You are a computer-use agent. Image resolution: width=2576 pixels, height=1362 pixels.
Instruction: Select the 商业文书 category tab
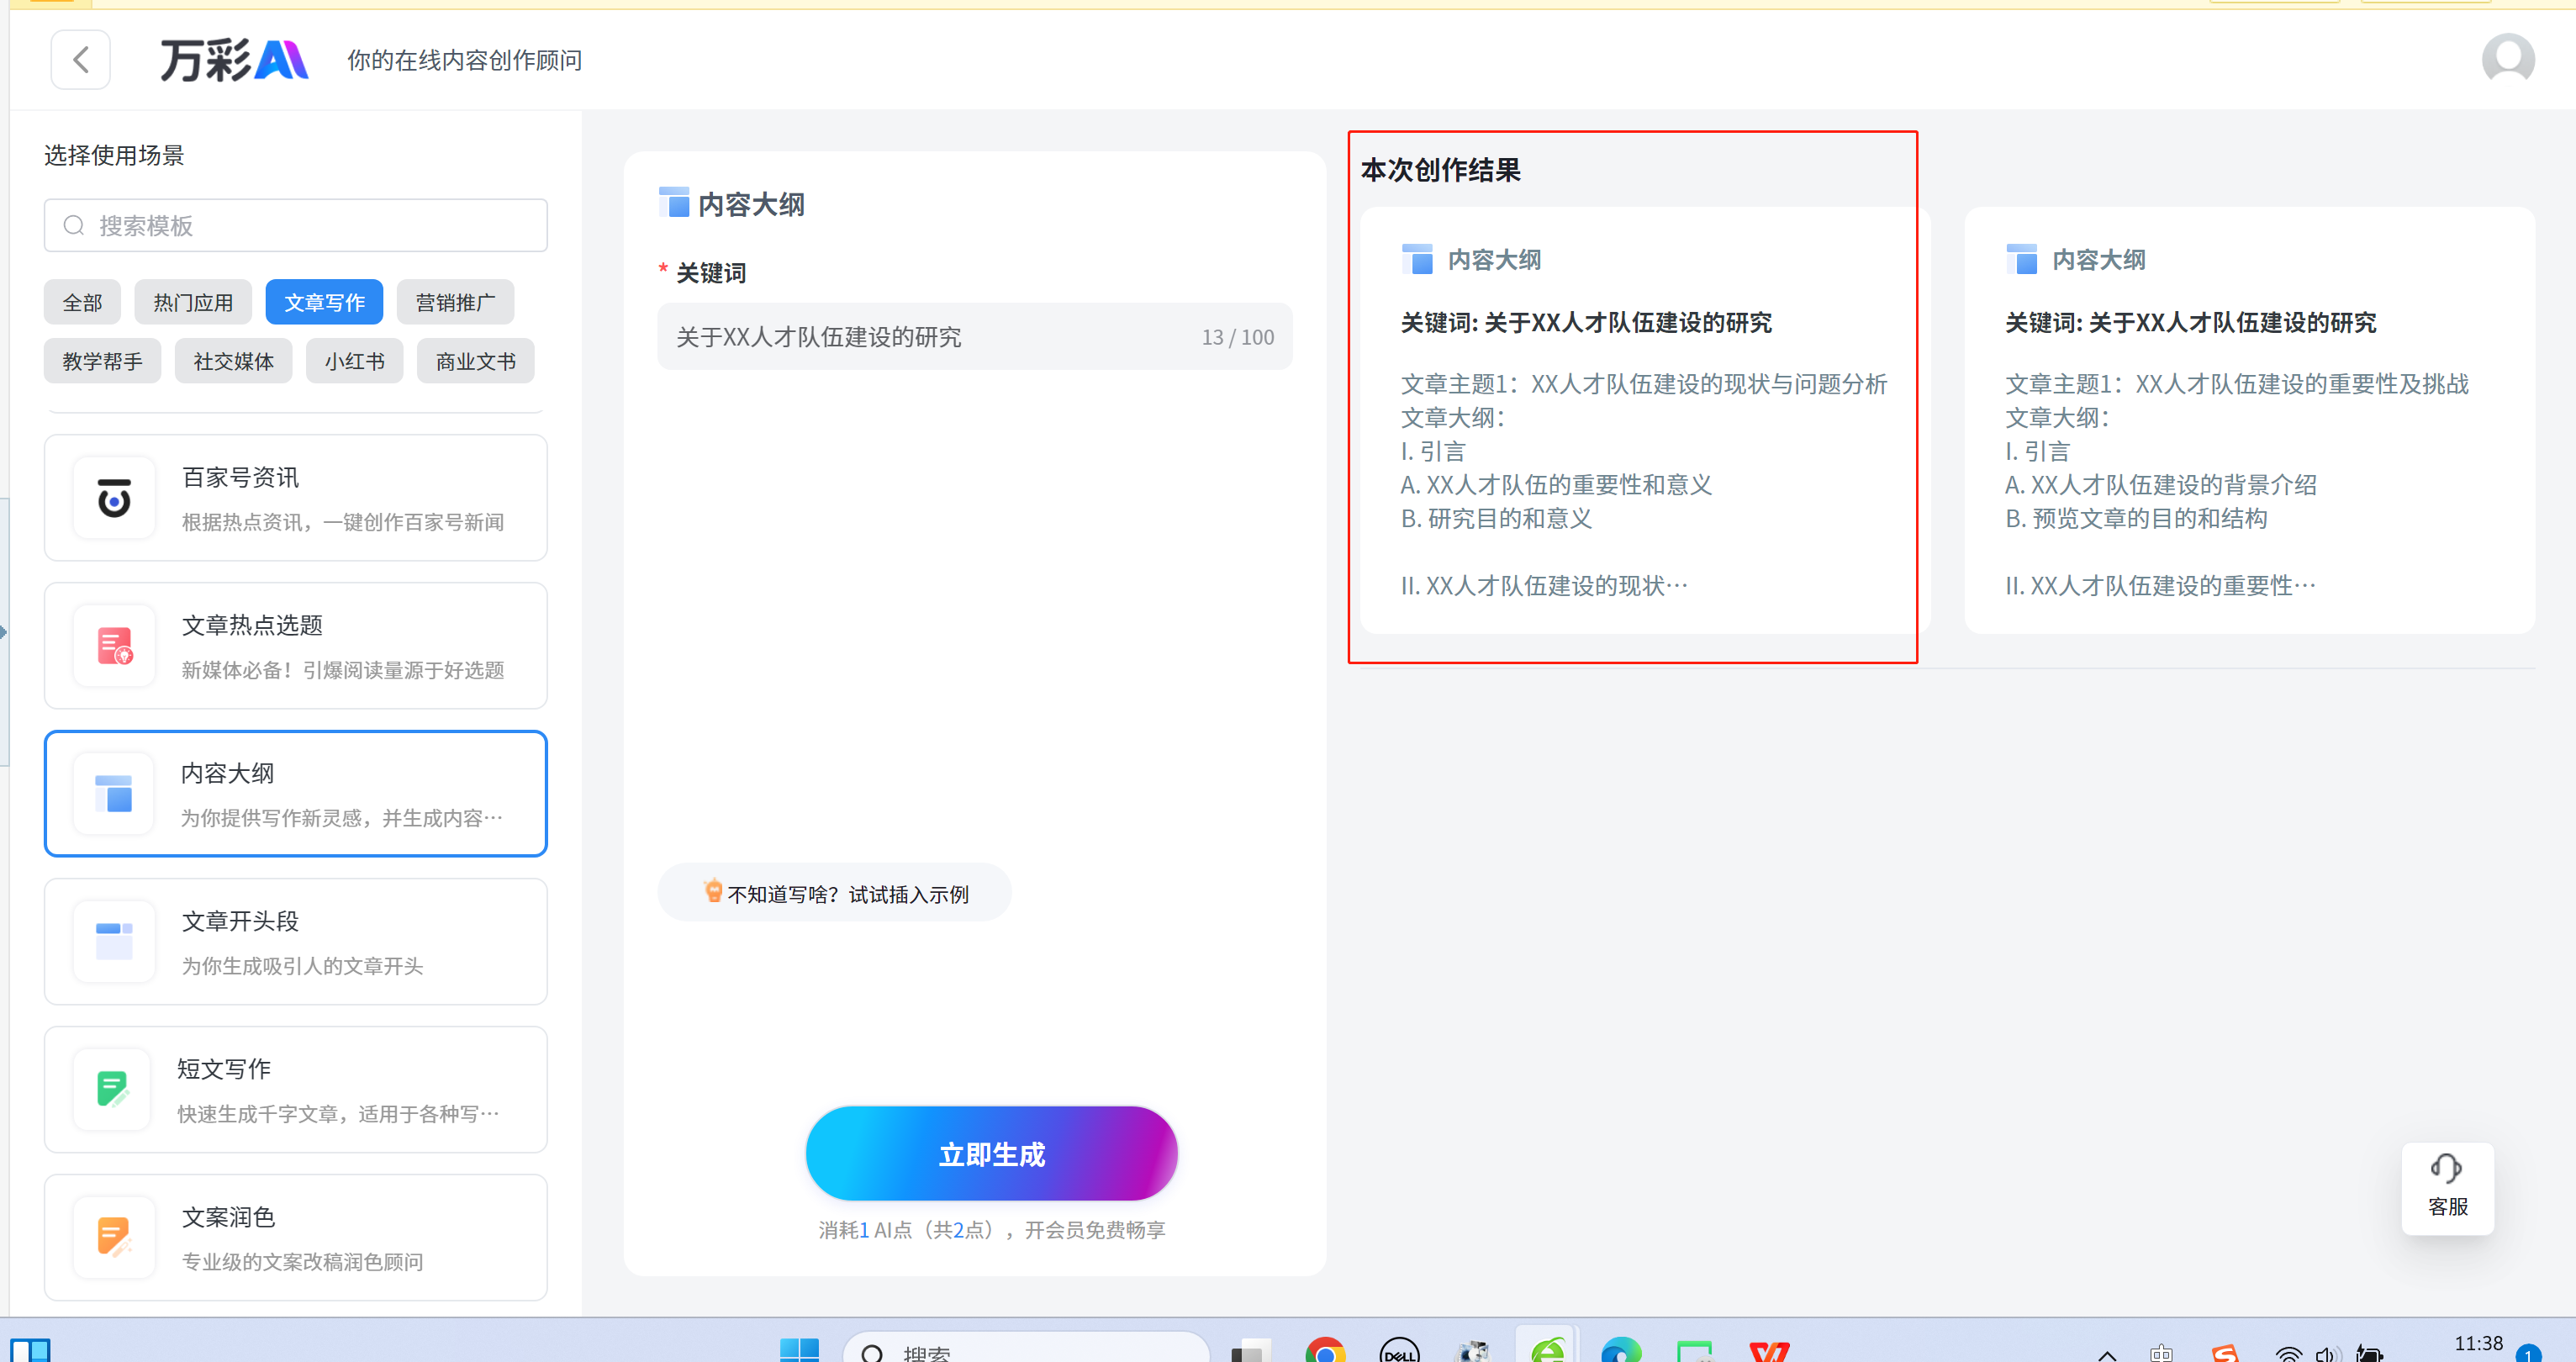coord(475,361)
